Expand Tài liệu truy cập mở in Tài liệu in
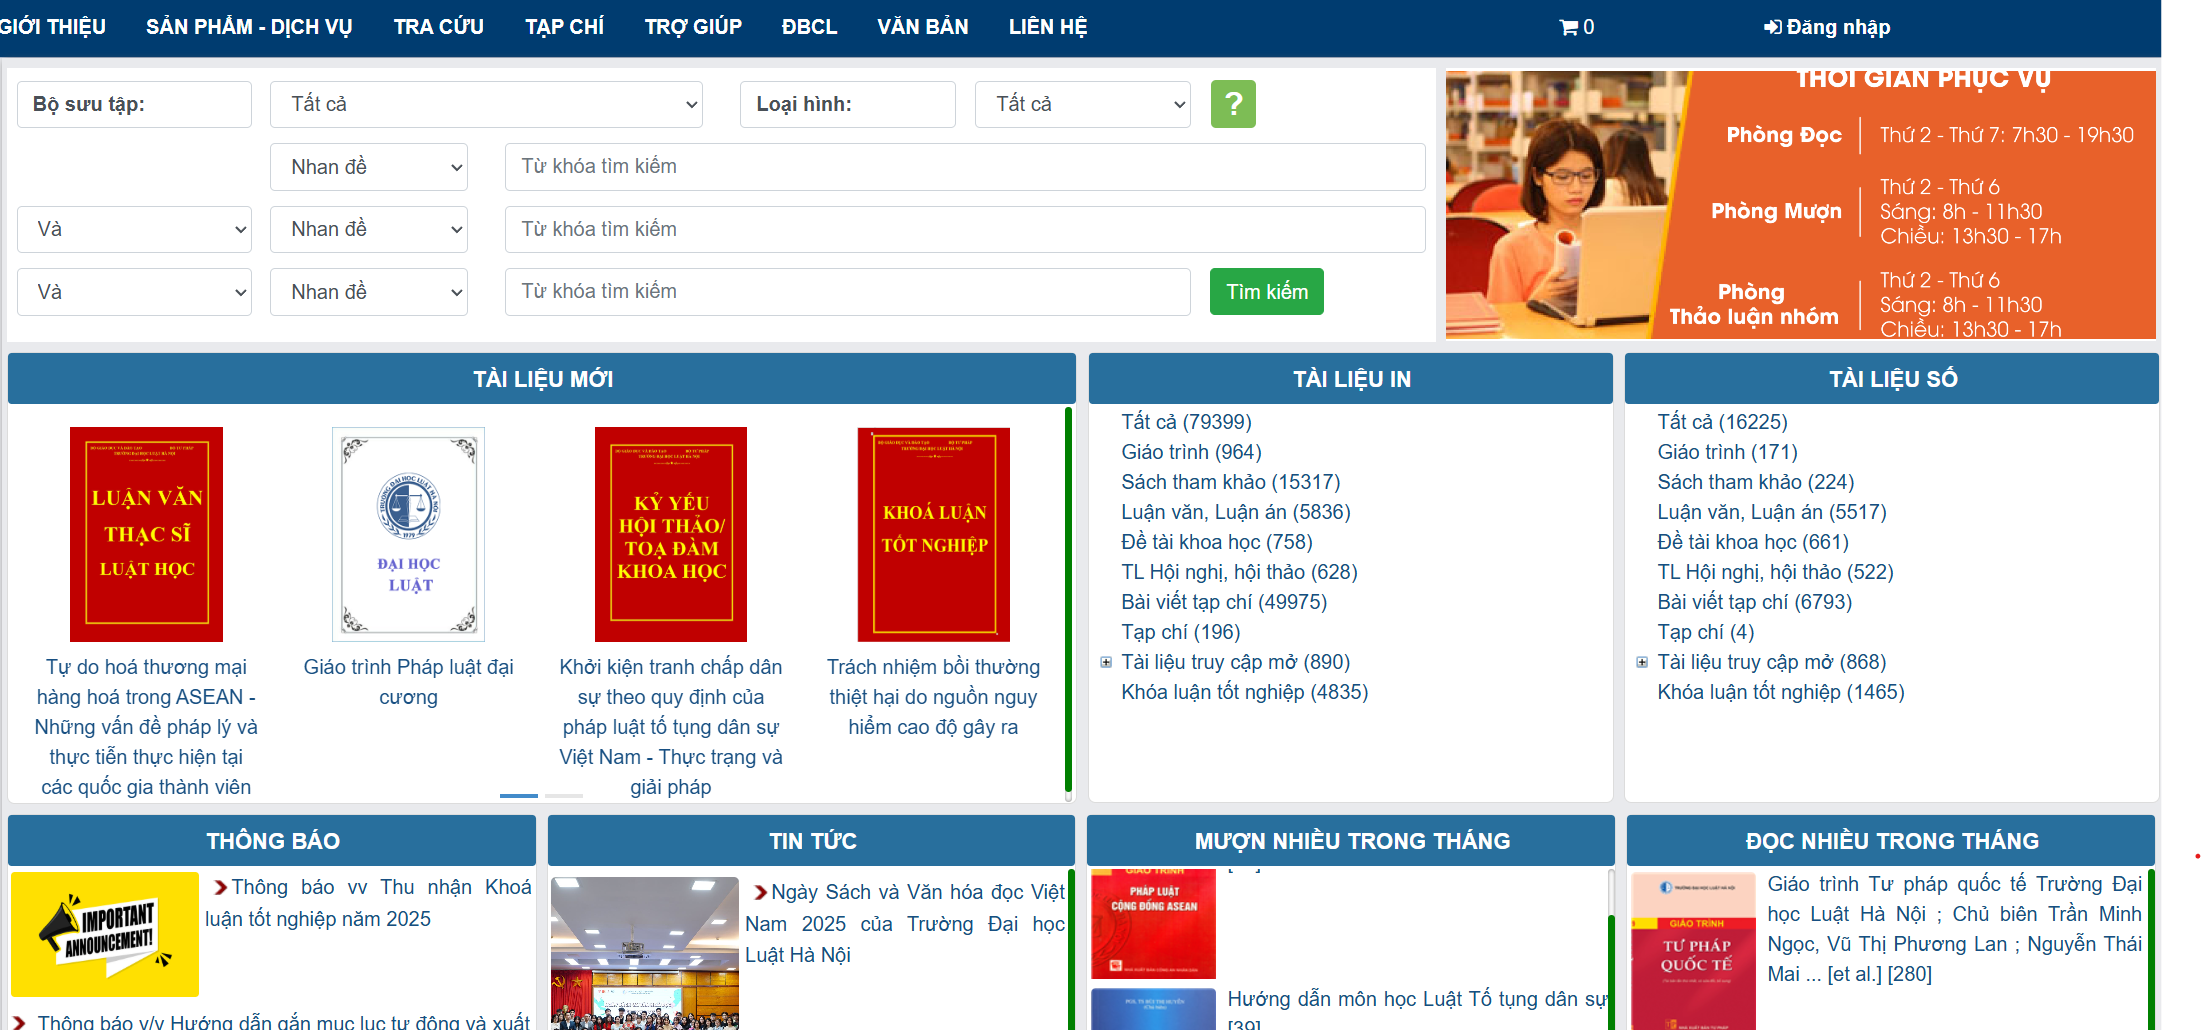 (x=1106, y=662)
